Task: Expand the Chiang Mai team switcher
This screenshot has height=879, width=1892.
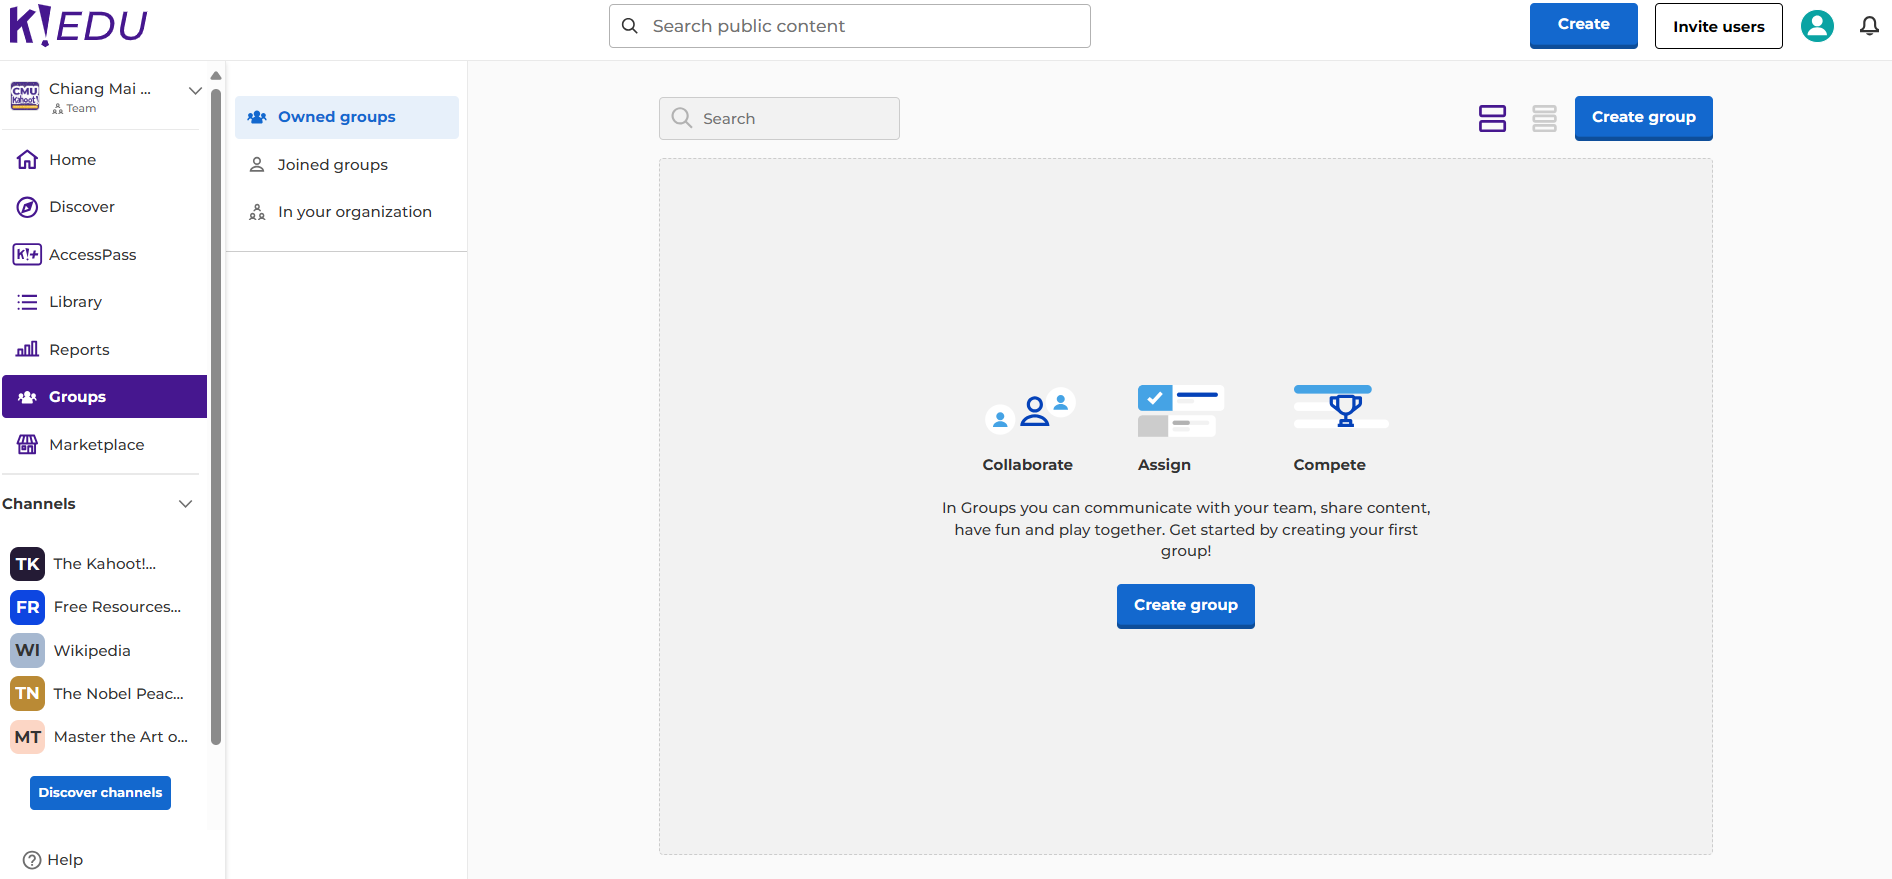Action: click(x=195, y=91)
